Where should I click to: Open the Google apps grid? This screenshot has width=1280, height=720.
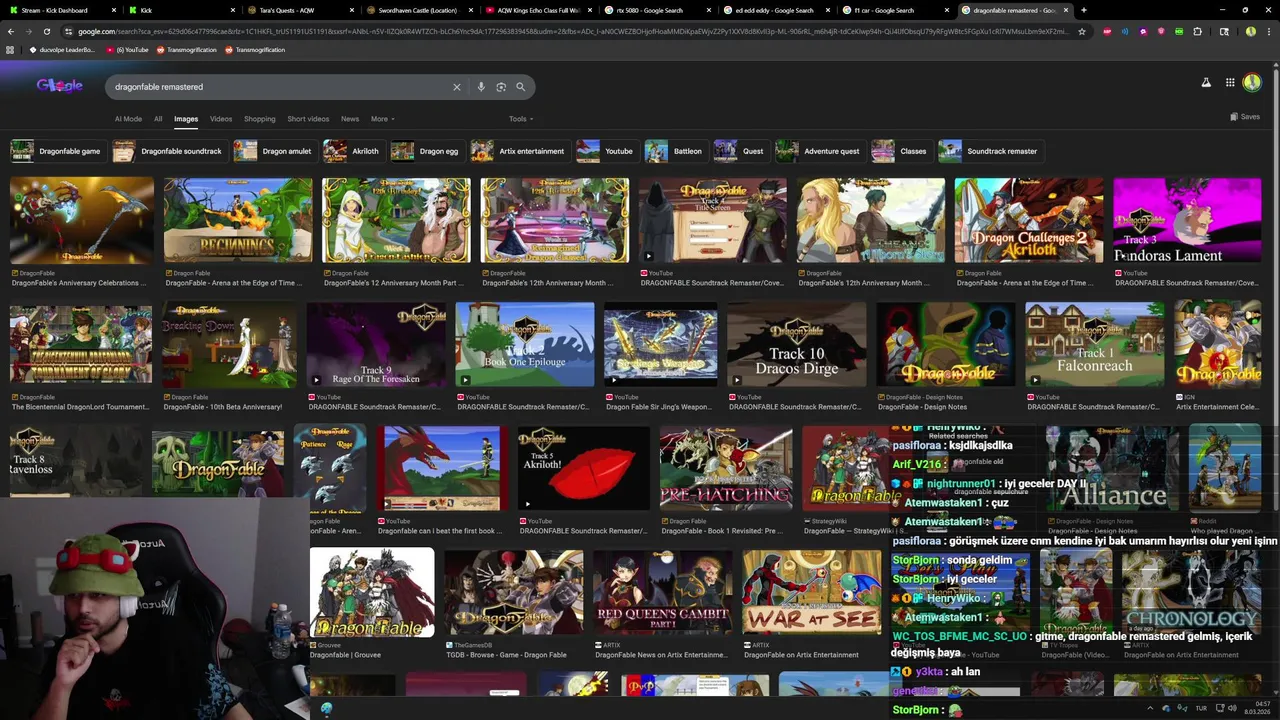(1230, 82)
